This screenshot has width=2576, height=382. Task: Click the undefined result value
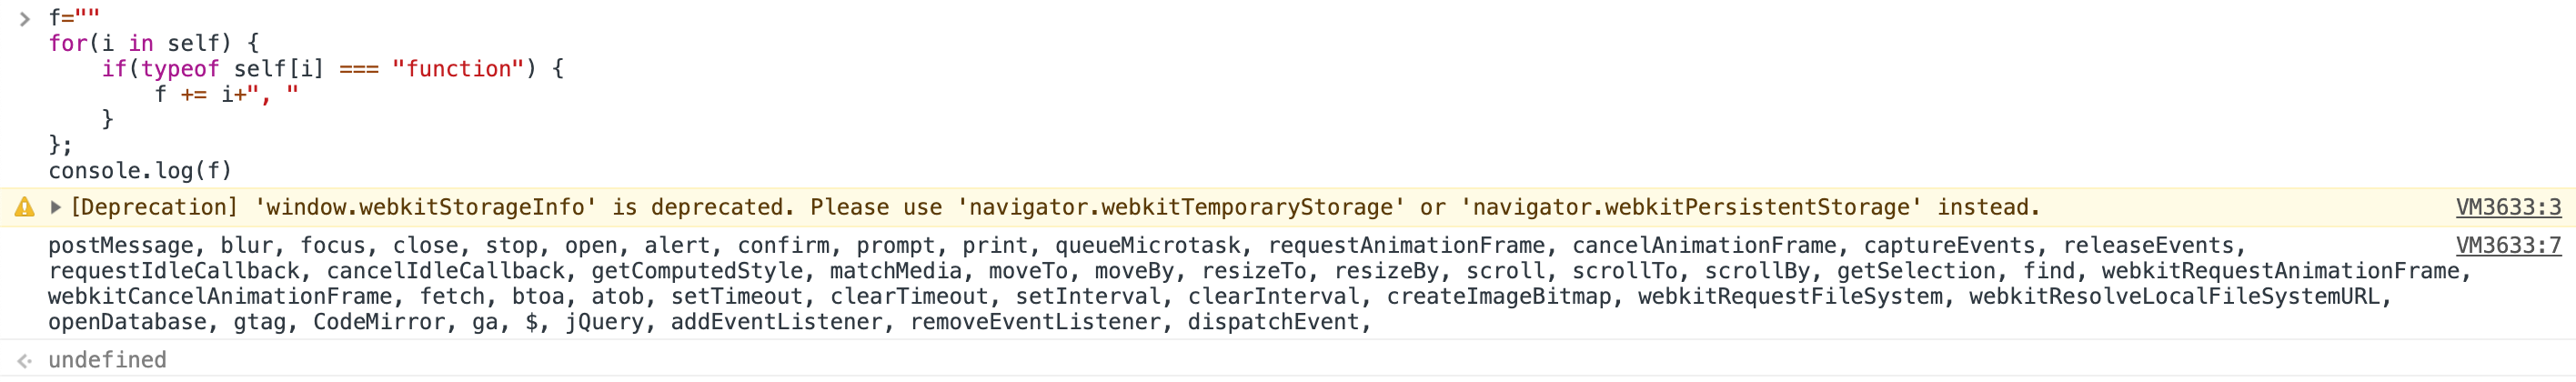[107, 360]
